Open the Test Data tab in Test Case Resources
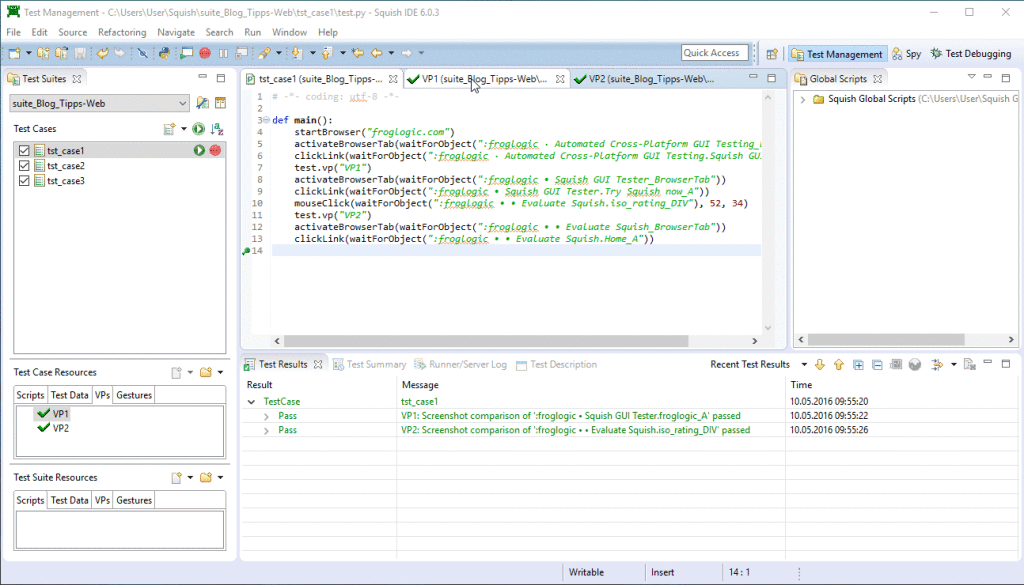This screenshot has width=1024, height=585. [69, 395]
